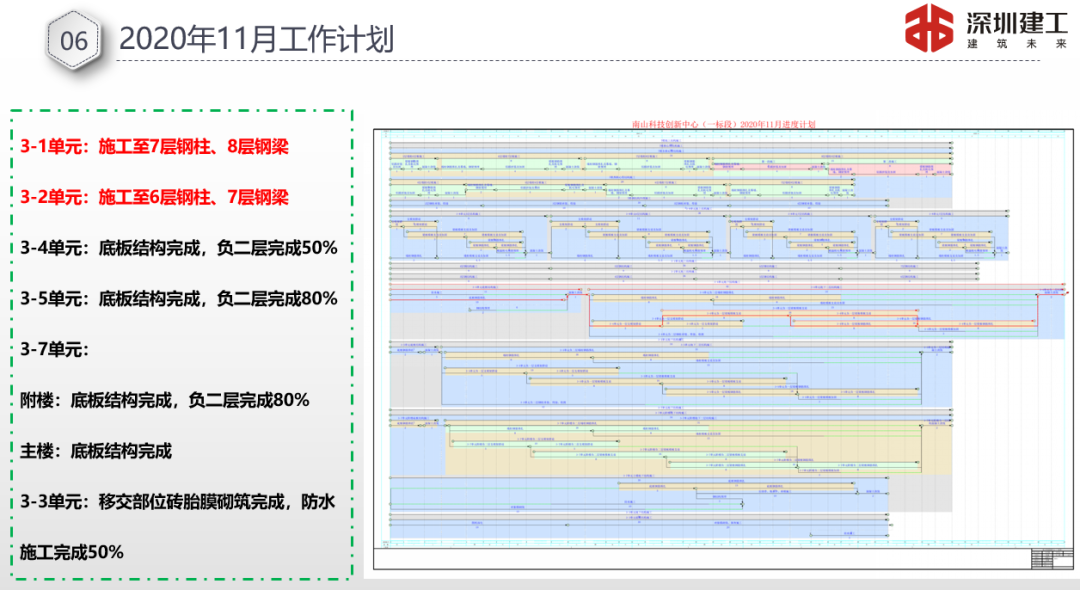Click the last line 施工完成50%
Viewport: 1080px width, 590px height.
[72, 552]
